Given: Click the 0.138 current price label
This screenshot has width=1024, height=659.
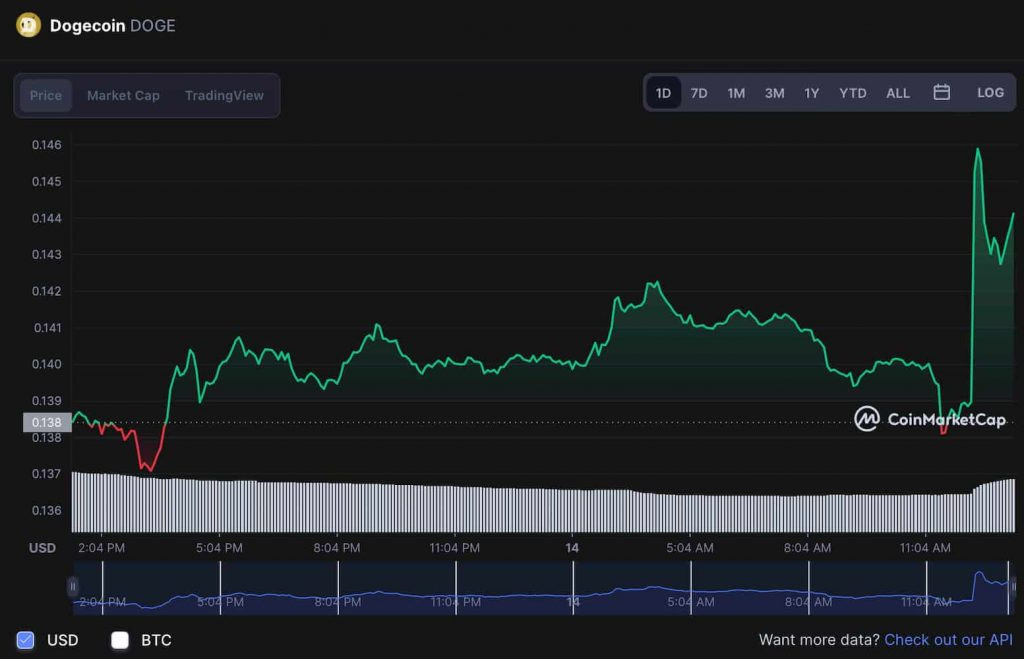Looking at the screenshot, I should [x=47, y=423].
